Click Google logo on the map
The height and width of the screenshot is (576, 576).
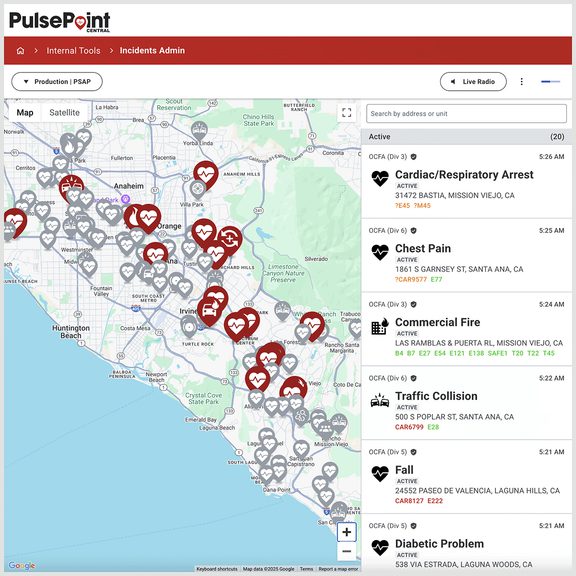click(22, 565)
